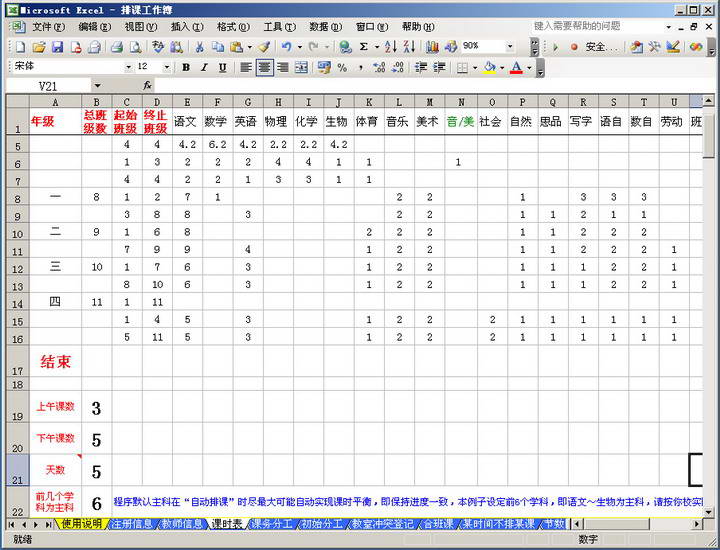
Task: Click the Sort Ascending icon
Action: pyautogui.click(x=390, y=47)
